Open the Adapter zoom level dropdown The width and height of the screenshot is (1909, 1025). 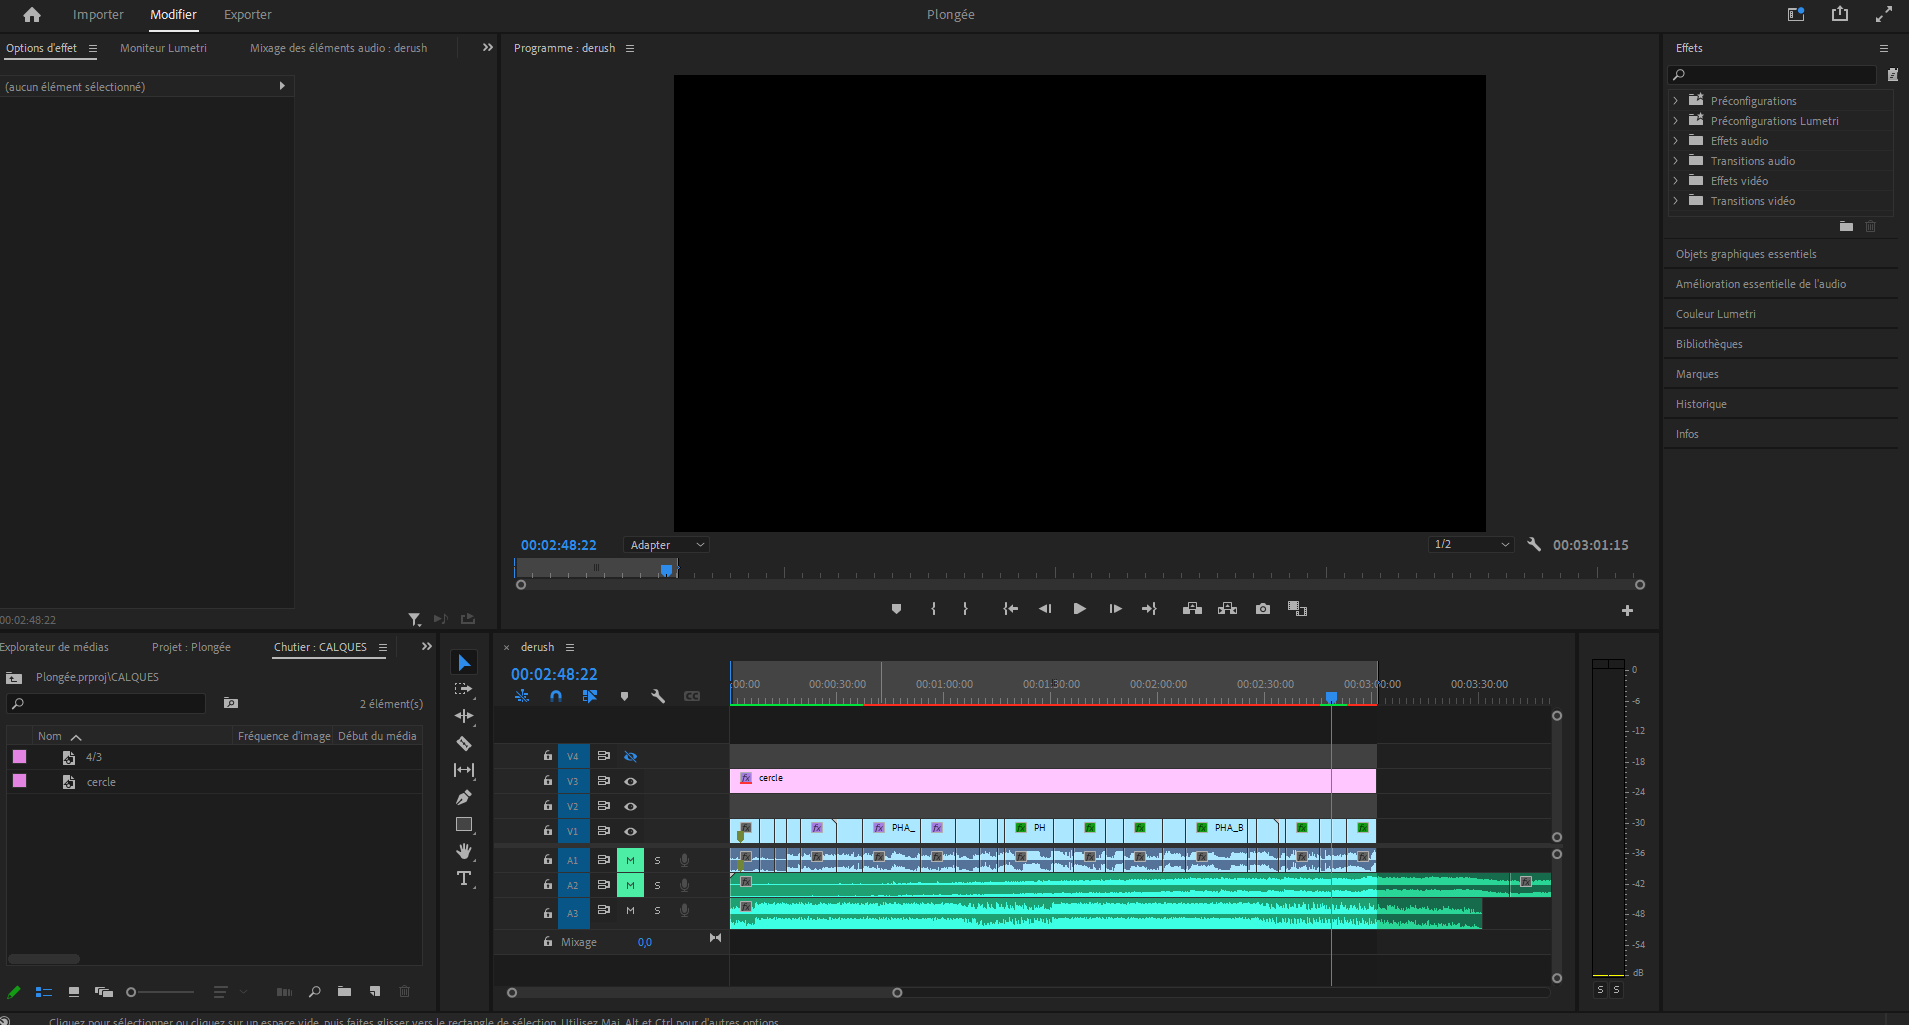coord(666,545)
